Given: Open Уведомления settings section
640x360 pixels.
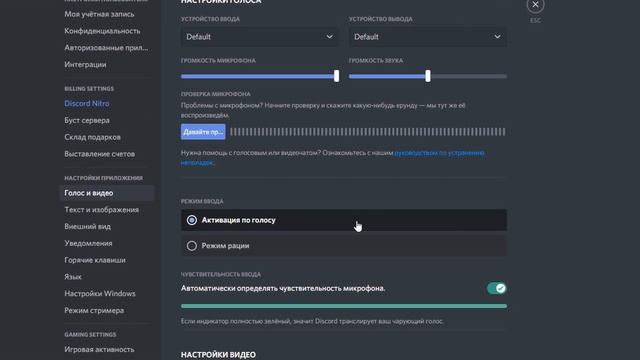Looking at the screenshot, I should coord(88,243).
